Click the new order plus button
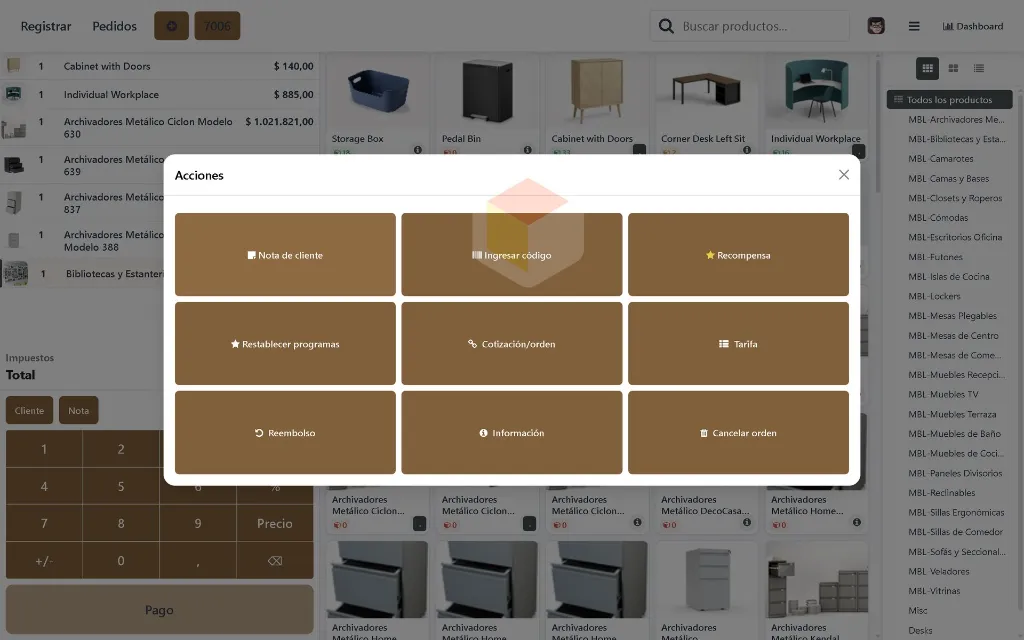1024x640 pixels. coord(171,26)
